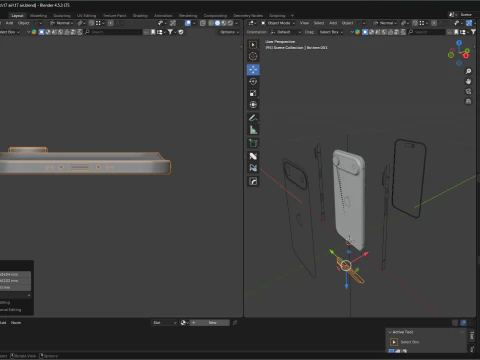Open the View menu in the right viewport
Viewport: 480px width, 360px height.
pos(304,23)
